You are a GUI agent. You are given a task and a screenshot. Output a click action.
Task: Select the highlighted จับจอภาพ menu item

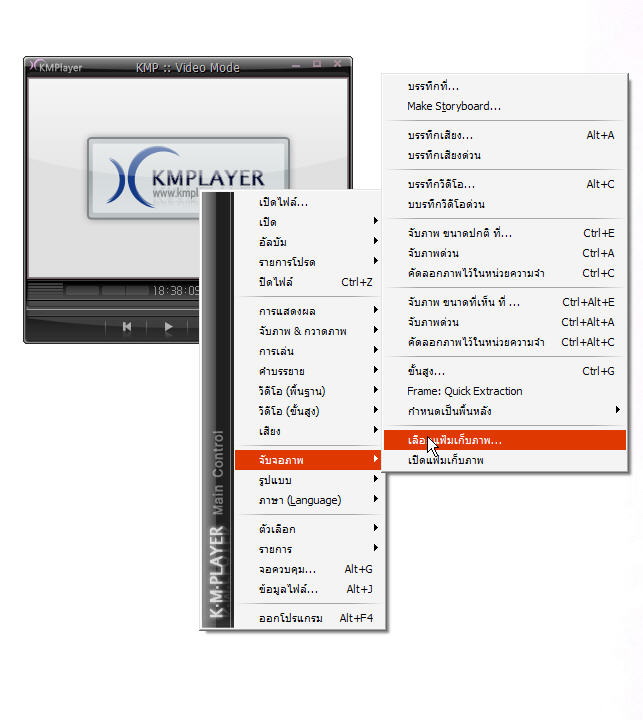point(308,460)
